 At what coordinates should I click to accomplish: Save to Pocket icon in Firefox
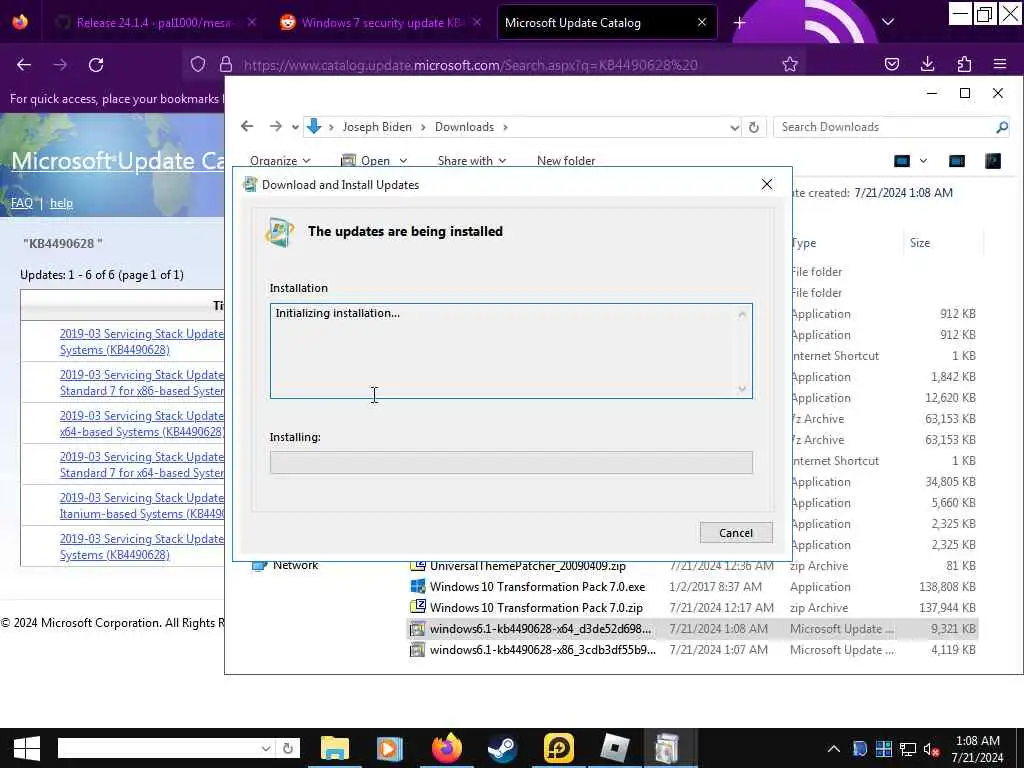pyautogui.click(x=891, y=64)
